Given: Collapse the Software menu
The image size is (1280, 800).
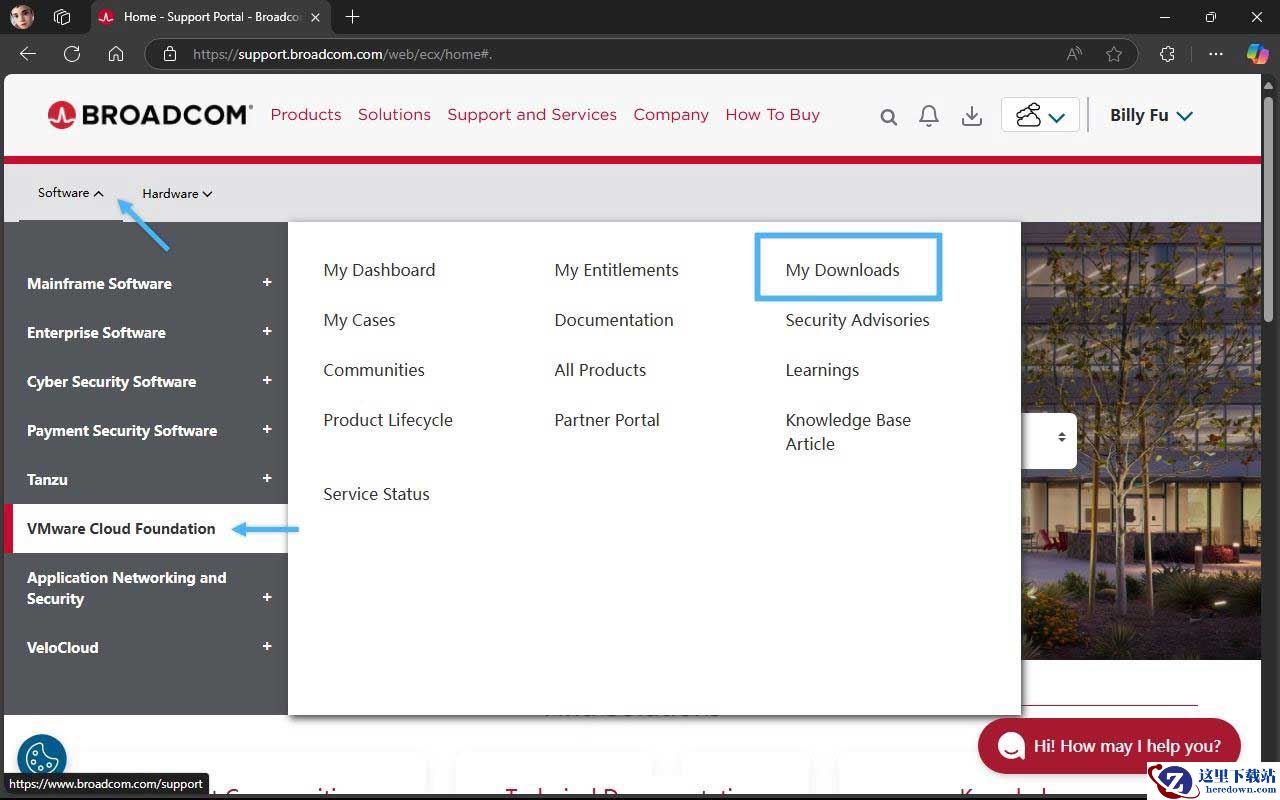Looking at the screenshot, I should point(70,193).
